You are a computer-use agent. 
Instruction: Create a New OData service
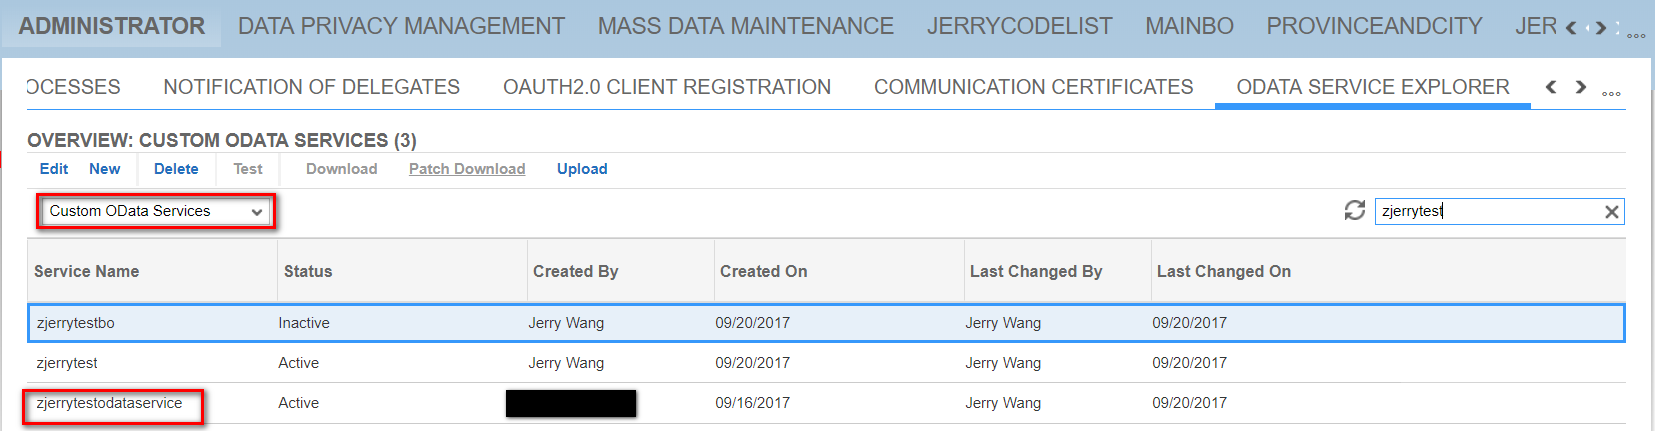pyautogui.click(x=105, y=169)
